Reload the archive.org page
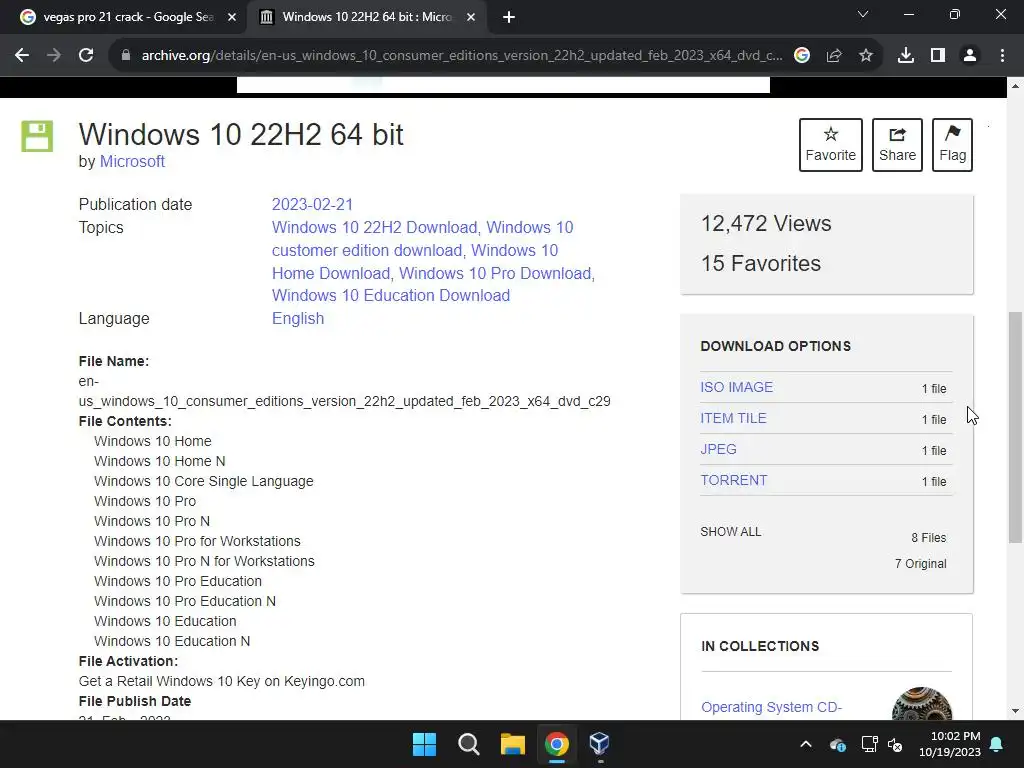Viewport: 1024px width, 768px height. [86, 56]
